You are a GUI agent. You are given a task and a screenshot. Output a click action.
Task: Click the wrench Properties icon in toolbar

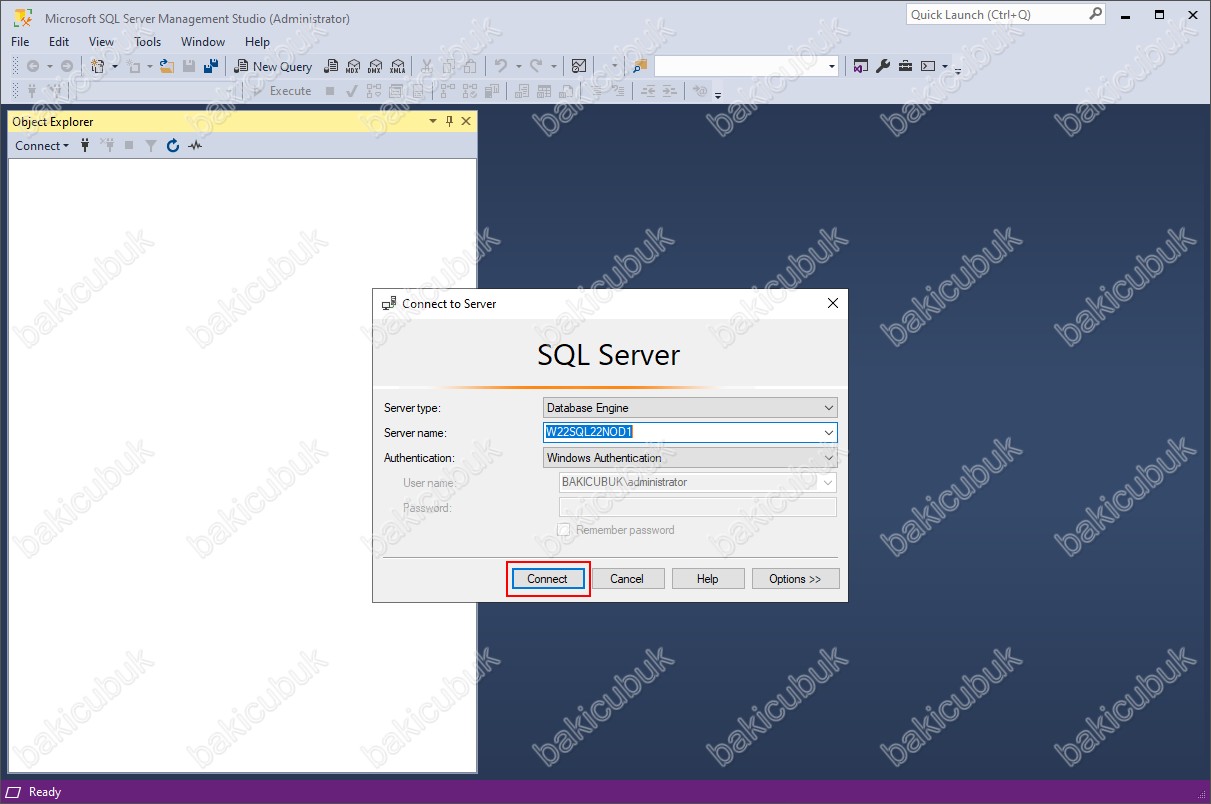point(882,66)
